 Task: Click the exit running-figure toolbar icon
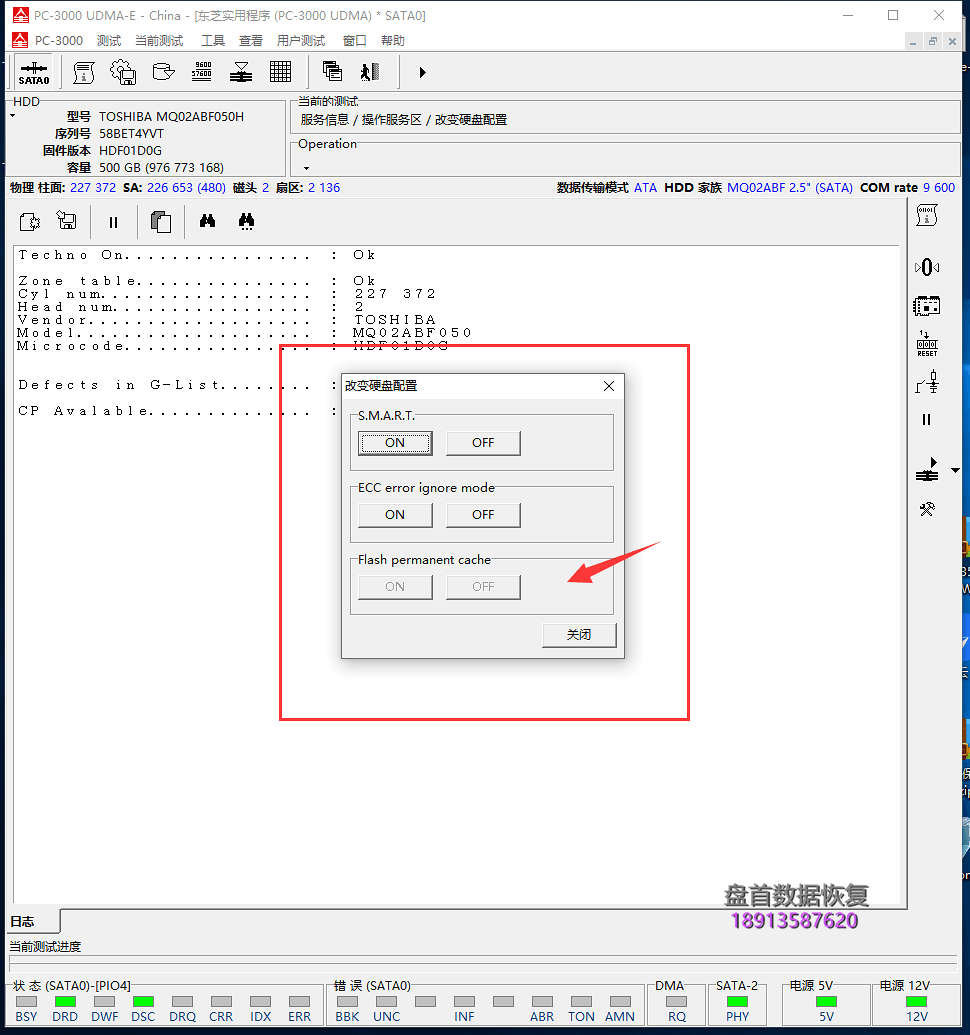pyautogui.click(x=370, y=71)
